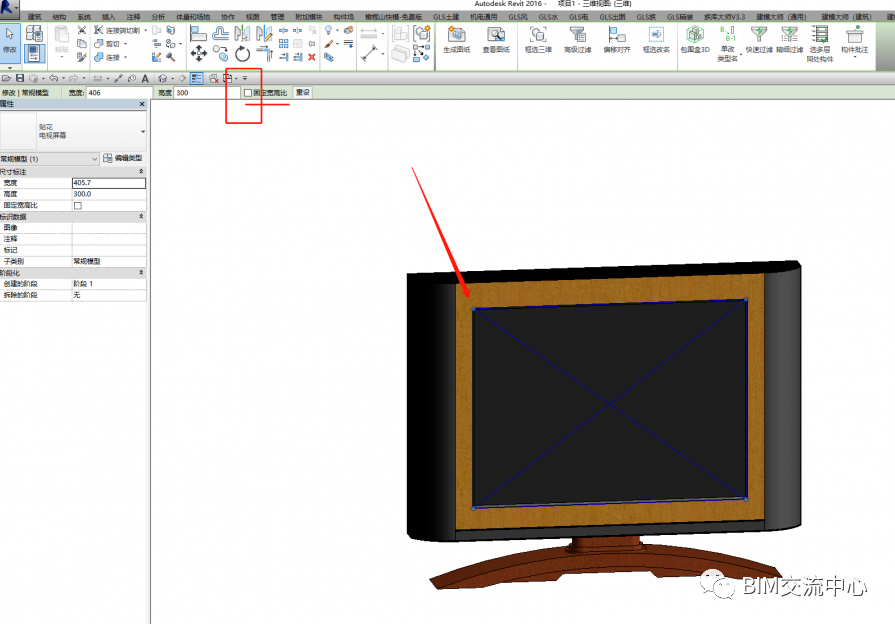Click the Align tool icon

198,34
